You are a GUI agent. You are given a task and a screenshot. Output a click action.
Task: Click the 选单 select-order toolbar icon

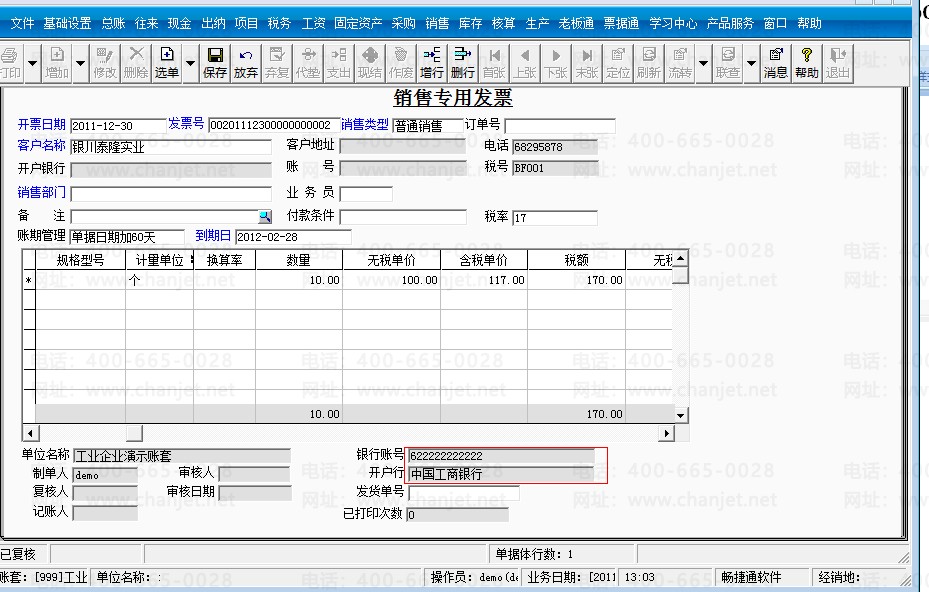(167, 63)
